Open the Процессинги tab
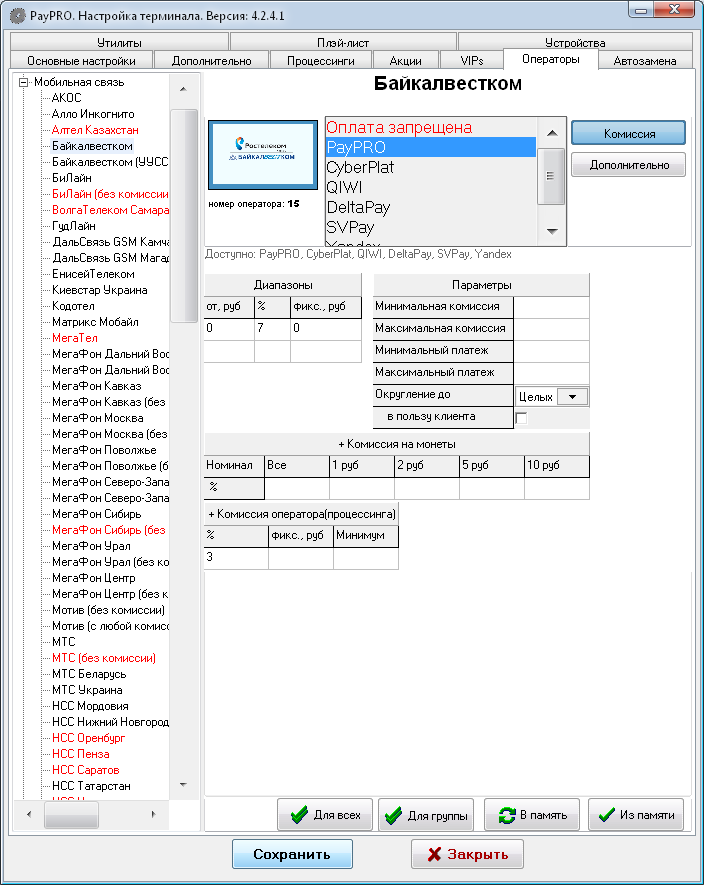This screenshot has height=887, width=705. [x=321, y=61]
